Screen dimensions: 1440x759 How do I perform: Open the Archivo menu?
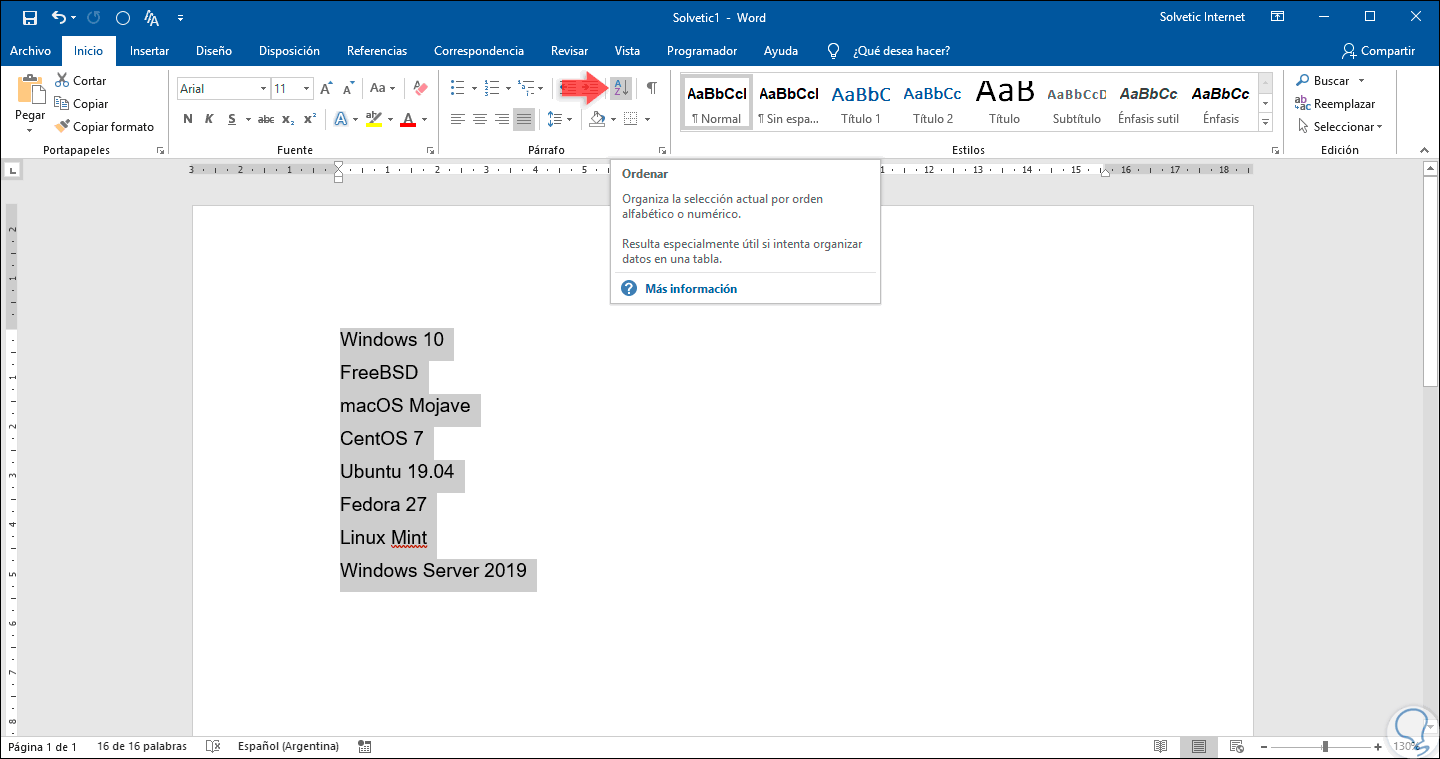(x=30, y=51)
